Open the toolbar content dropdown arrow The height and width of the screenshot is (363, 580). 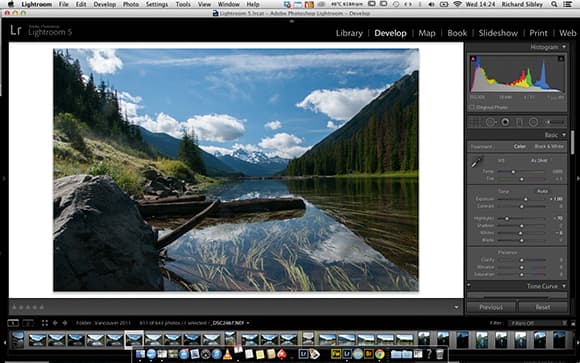click(x=456, y=307)
